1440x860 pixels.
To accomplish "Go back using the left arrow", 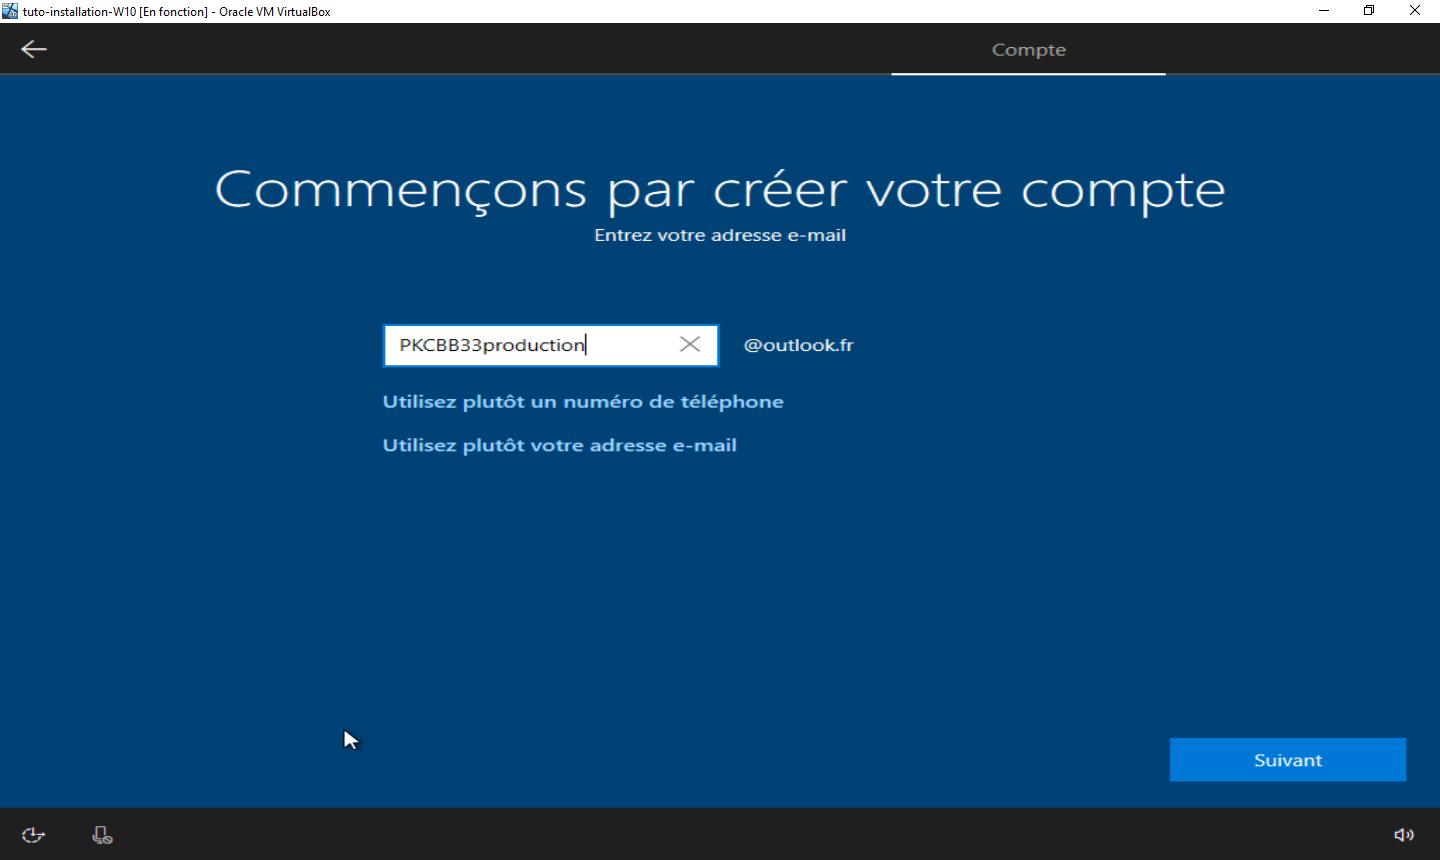I will tap(34, 49).
